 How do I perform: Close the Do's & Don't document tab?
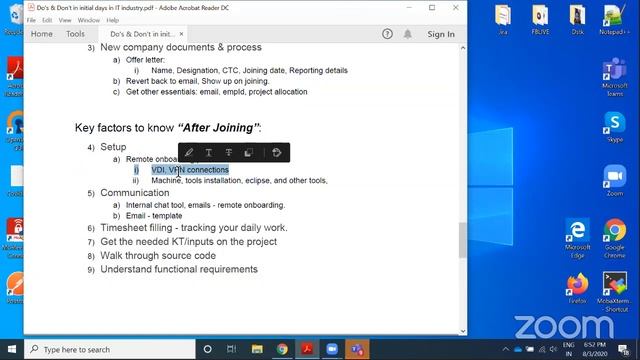(x=181, y=34)
